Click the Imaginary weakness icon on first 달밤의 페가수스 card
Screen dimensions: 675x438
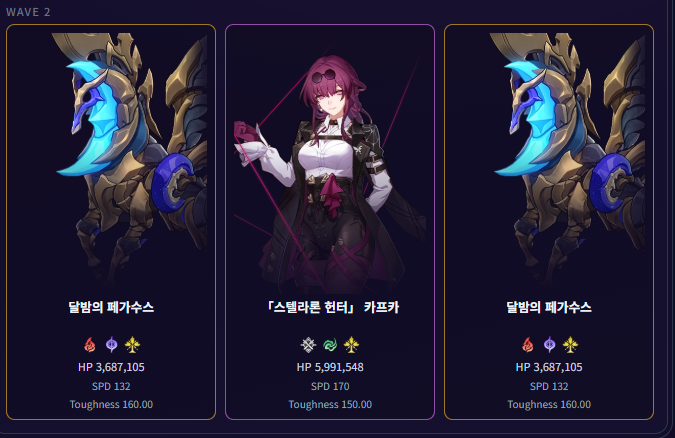tap(133, 345)
